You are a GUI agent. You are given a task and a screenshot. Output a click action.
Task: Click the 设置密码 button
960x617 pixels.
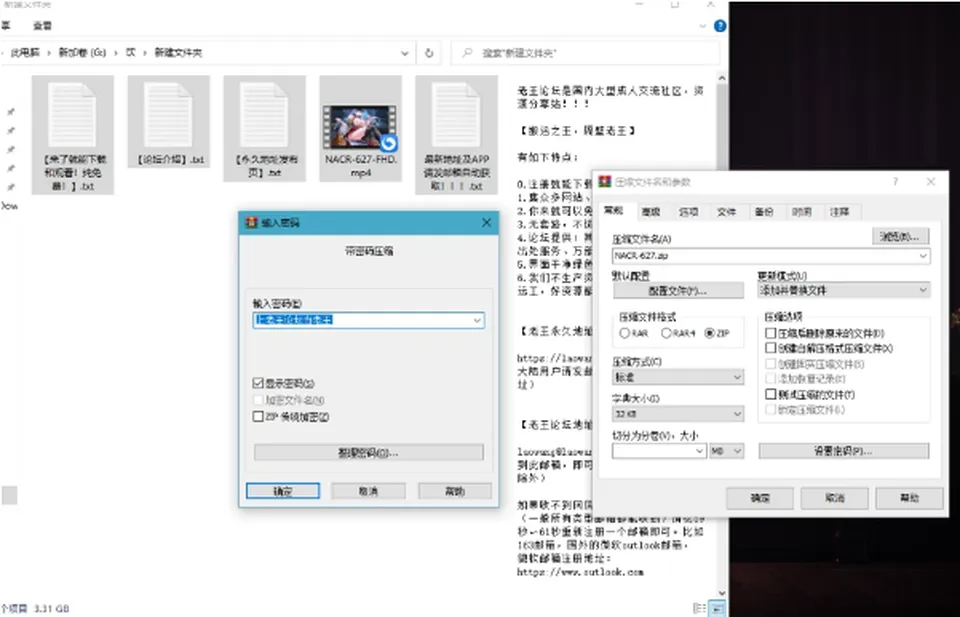[844, 451]
